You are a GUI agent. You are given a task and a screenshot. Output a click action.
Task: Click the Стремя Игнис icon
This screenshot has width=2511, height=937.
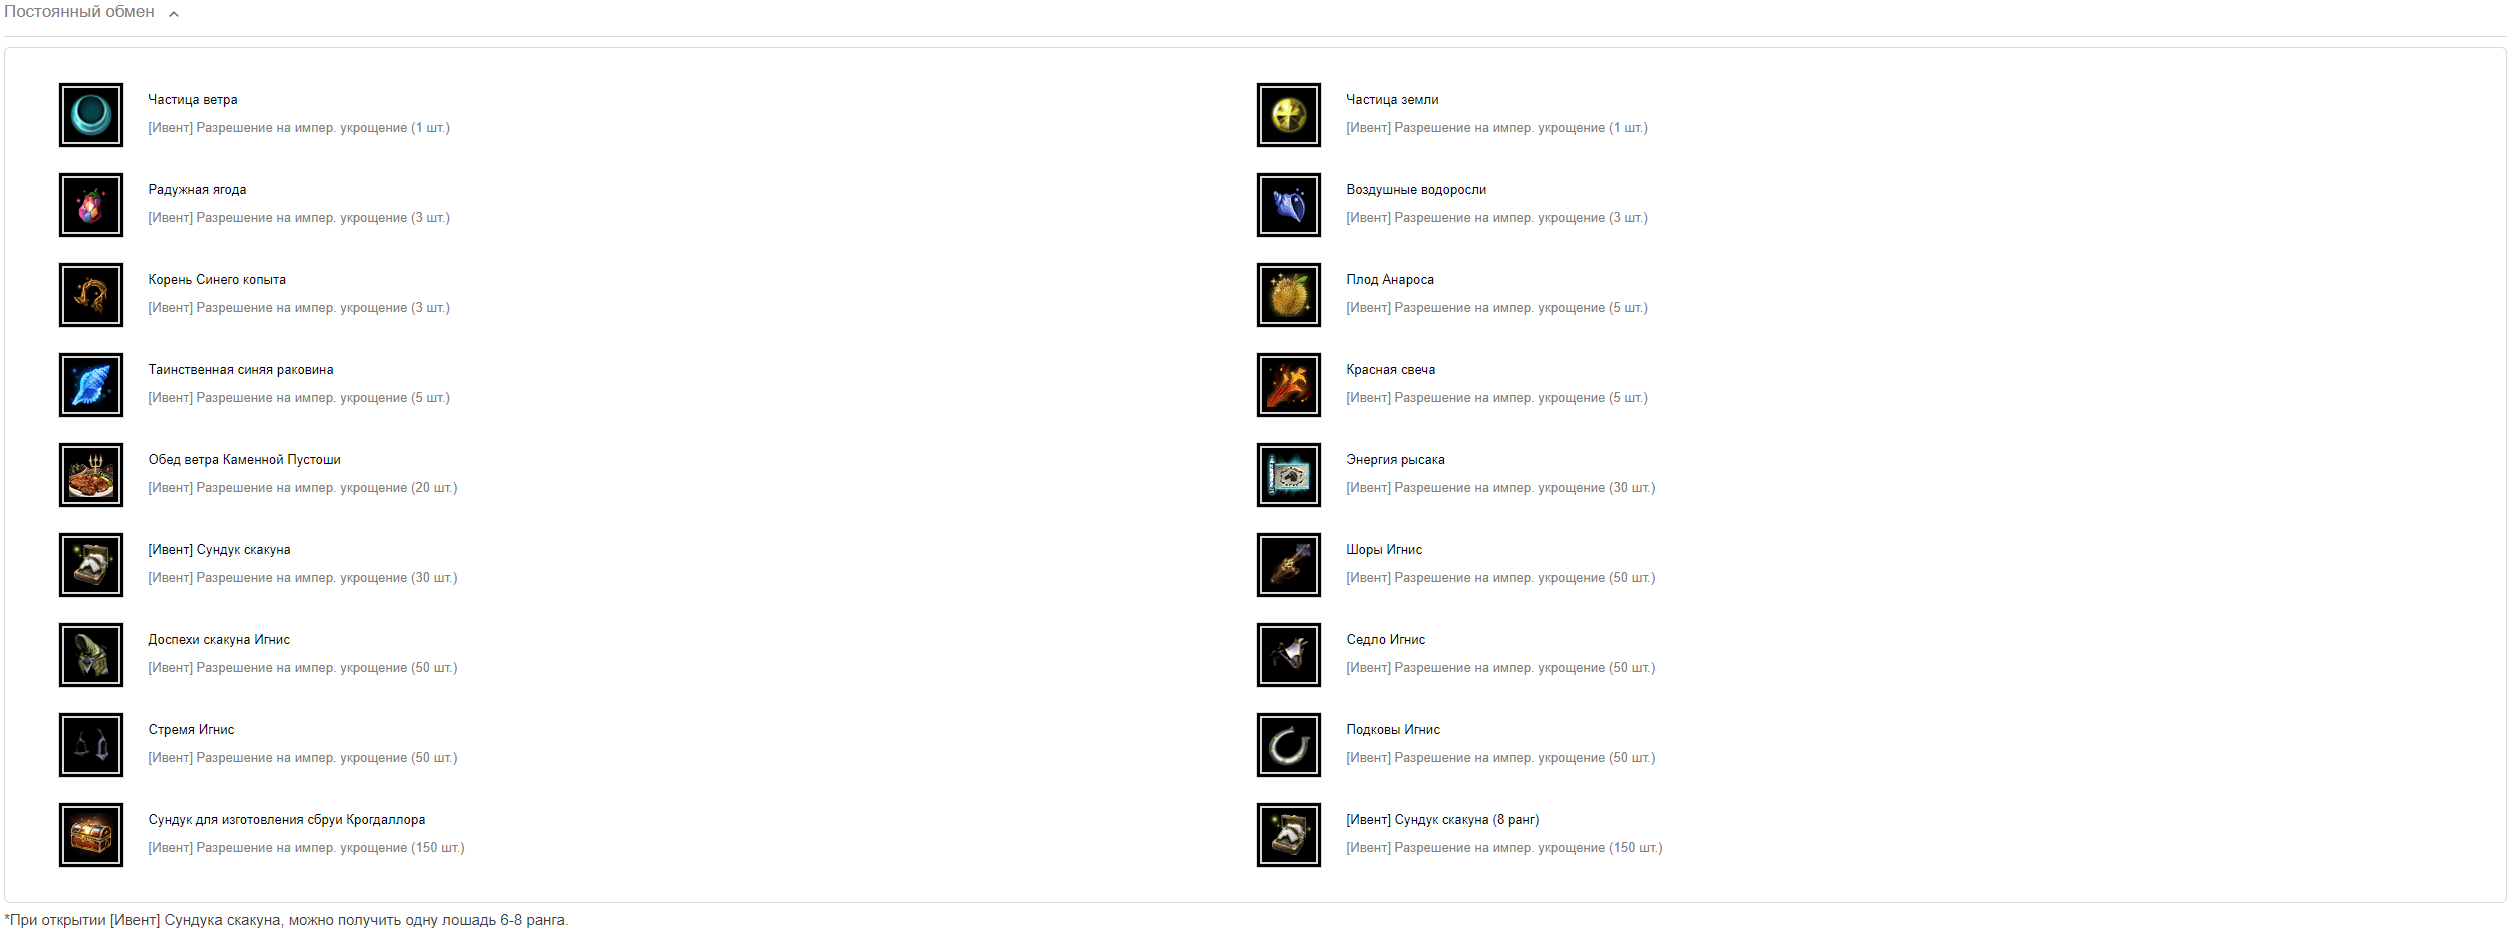click(91, 745)
